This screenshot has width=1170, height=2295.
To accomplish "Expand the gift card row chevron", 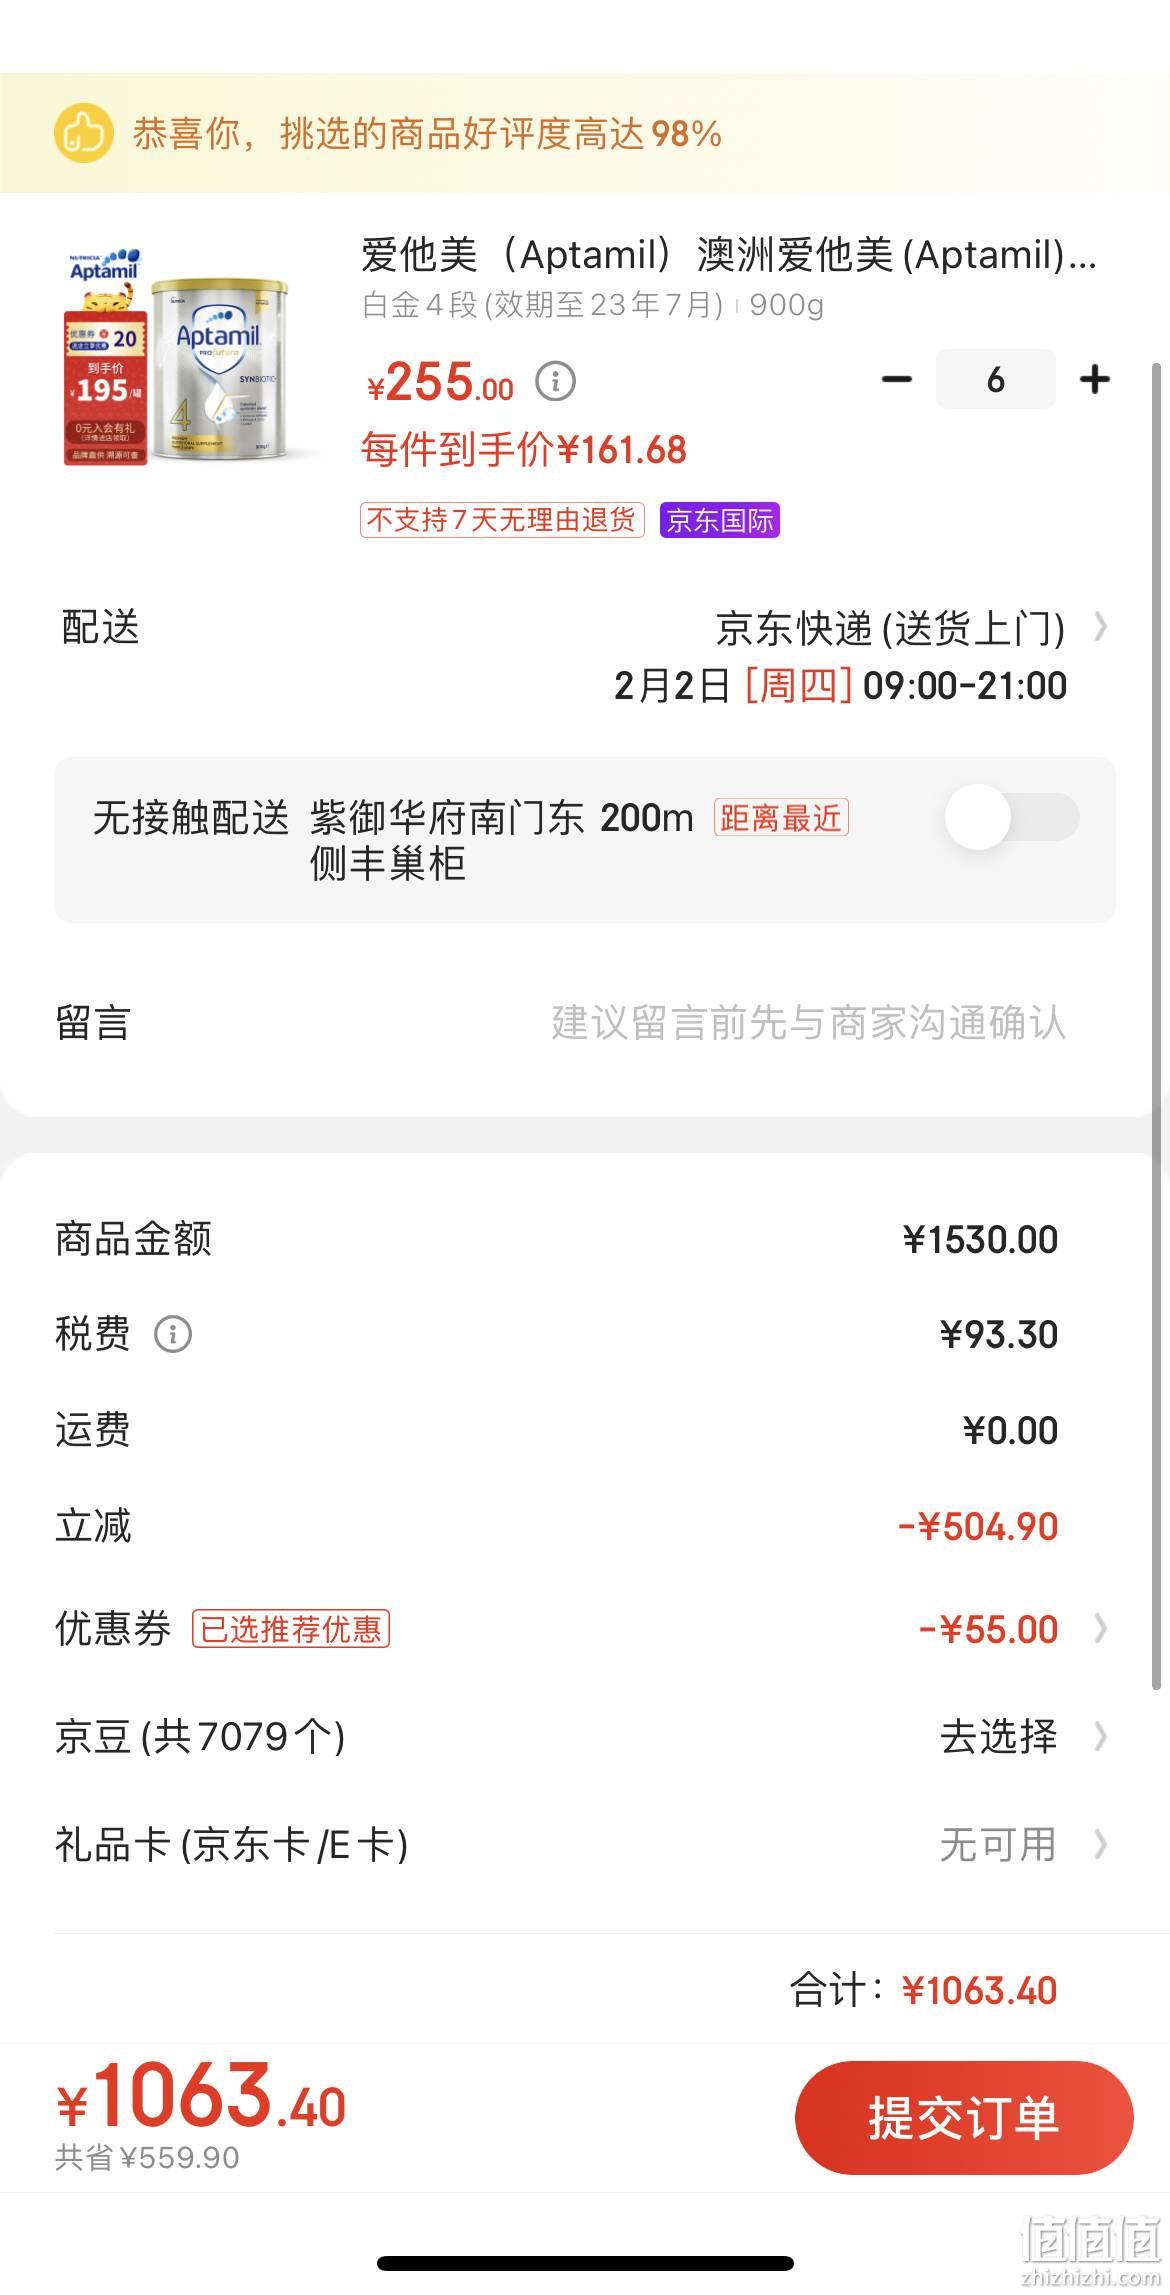I will (1101, 1844).
